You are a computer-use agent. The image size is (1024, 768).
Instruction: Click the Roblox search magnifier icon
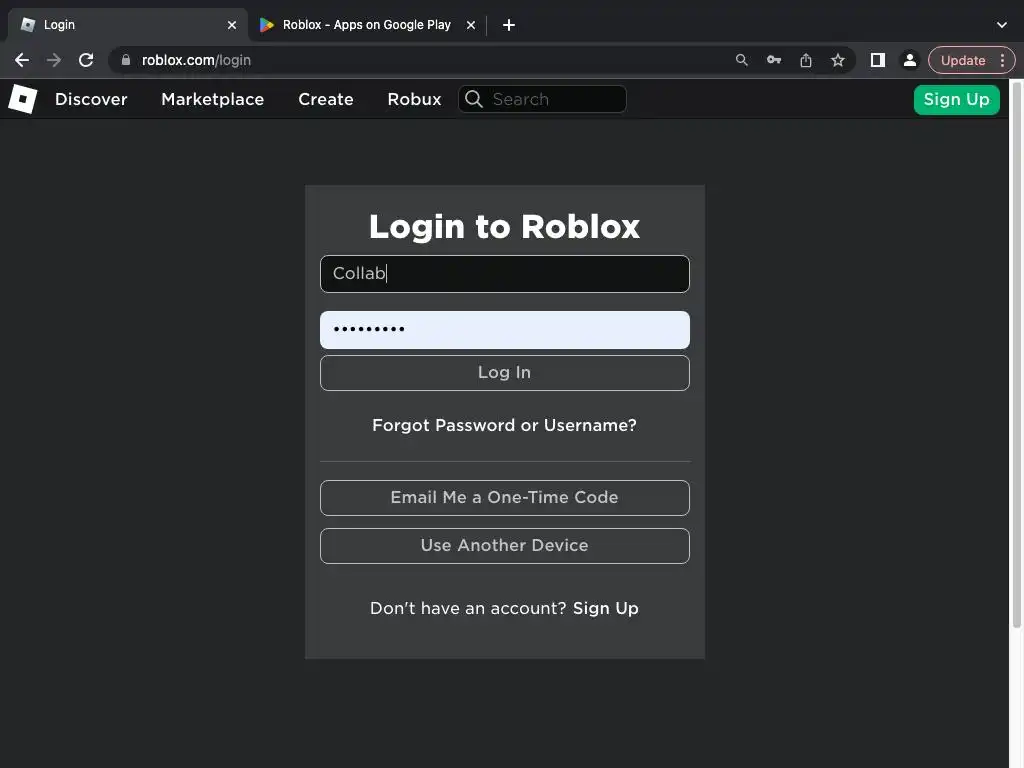point(474,99)
